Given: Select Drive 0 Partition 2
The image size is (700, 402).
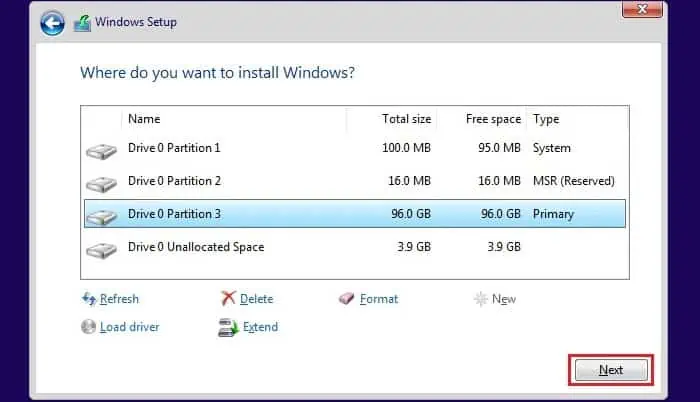Looking at the screenshot, I should tap(355, 181).
